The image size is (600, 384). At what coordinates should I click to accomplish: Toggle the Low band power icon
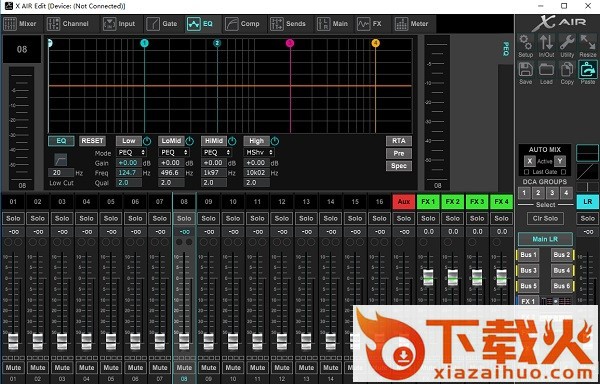point(147,142)
